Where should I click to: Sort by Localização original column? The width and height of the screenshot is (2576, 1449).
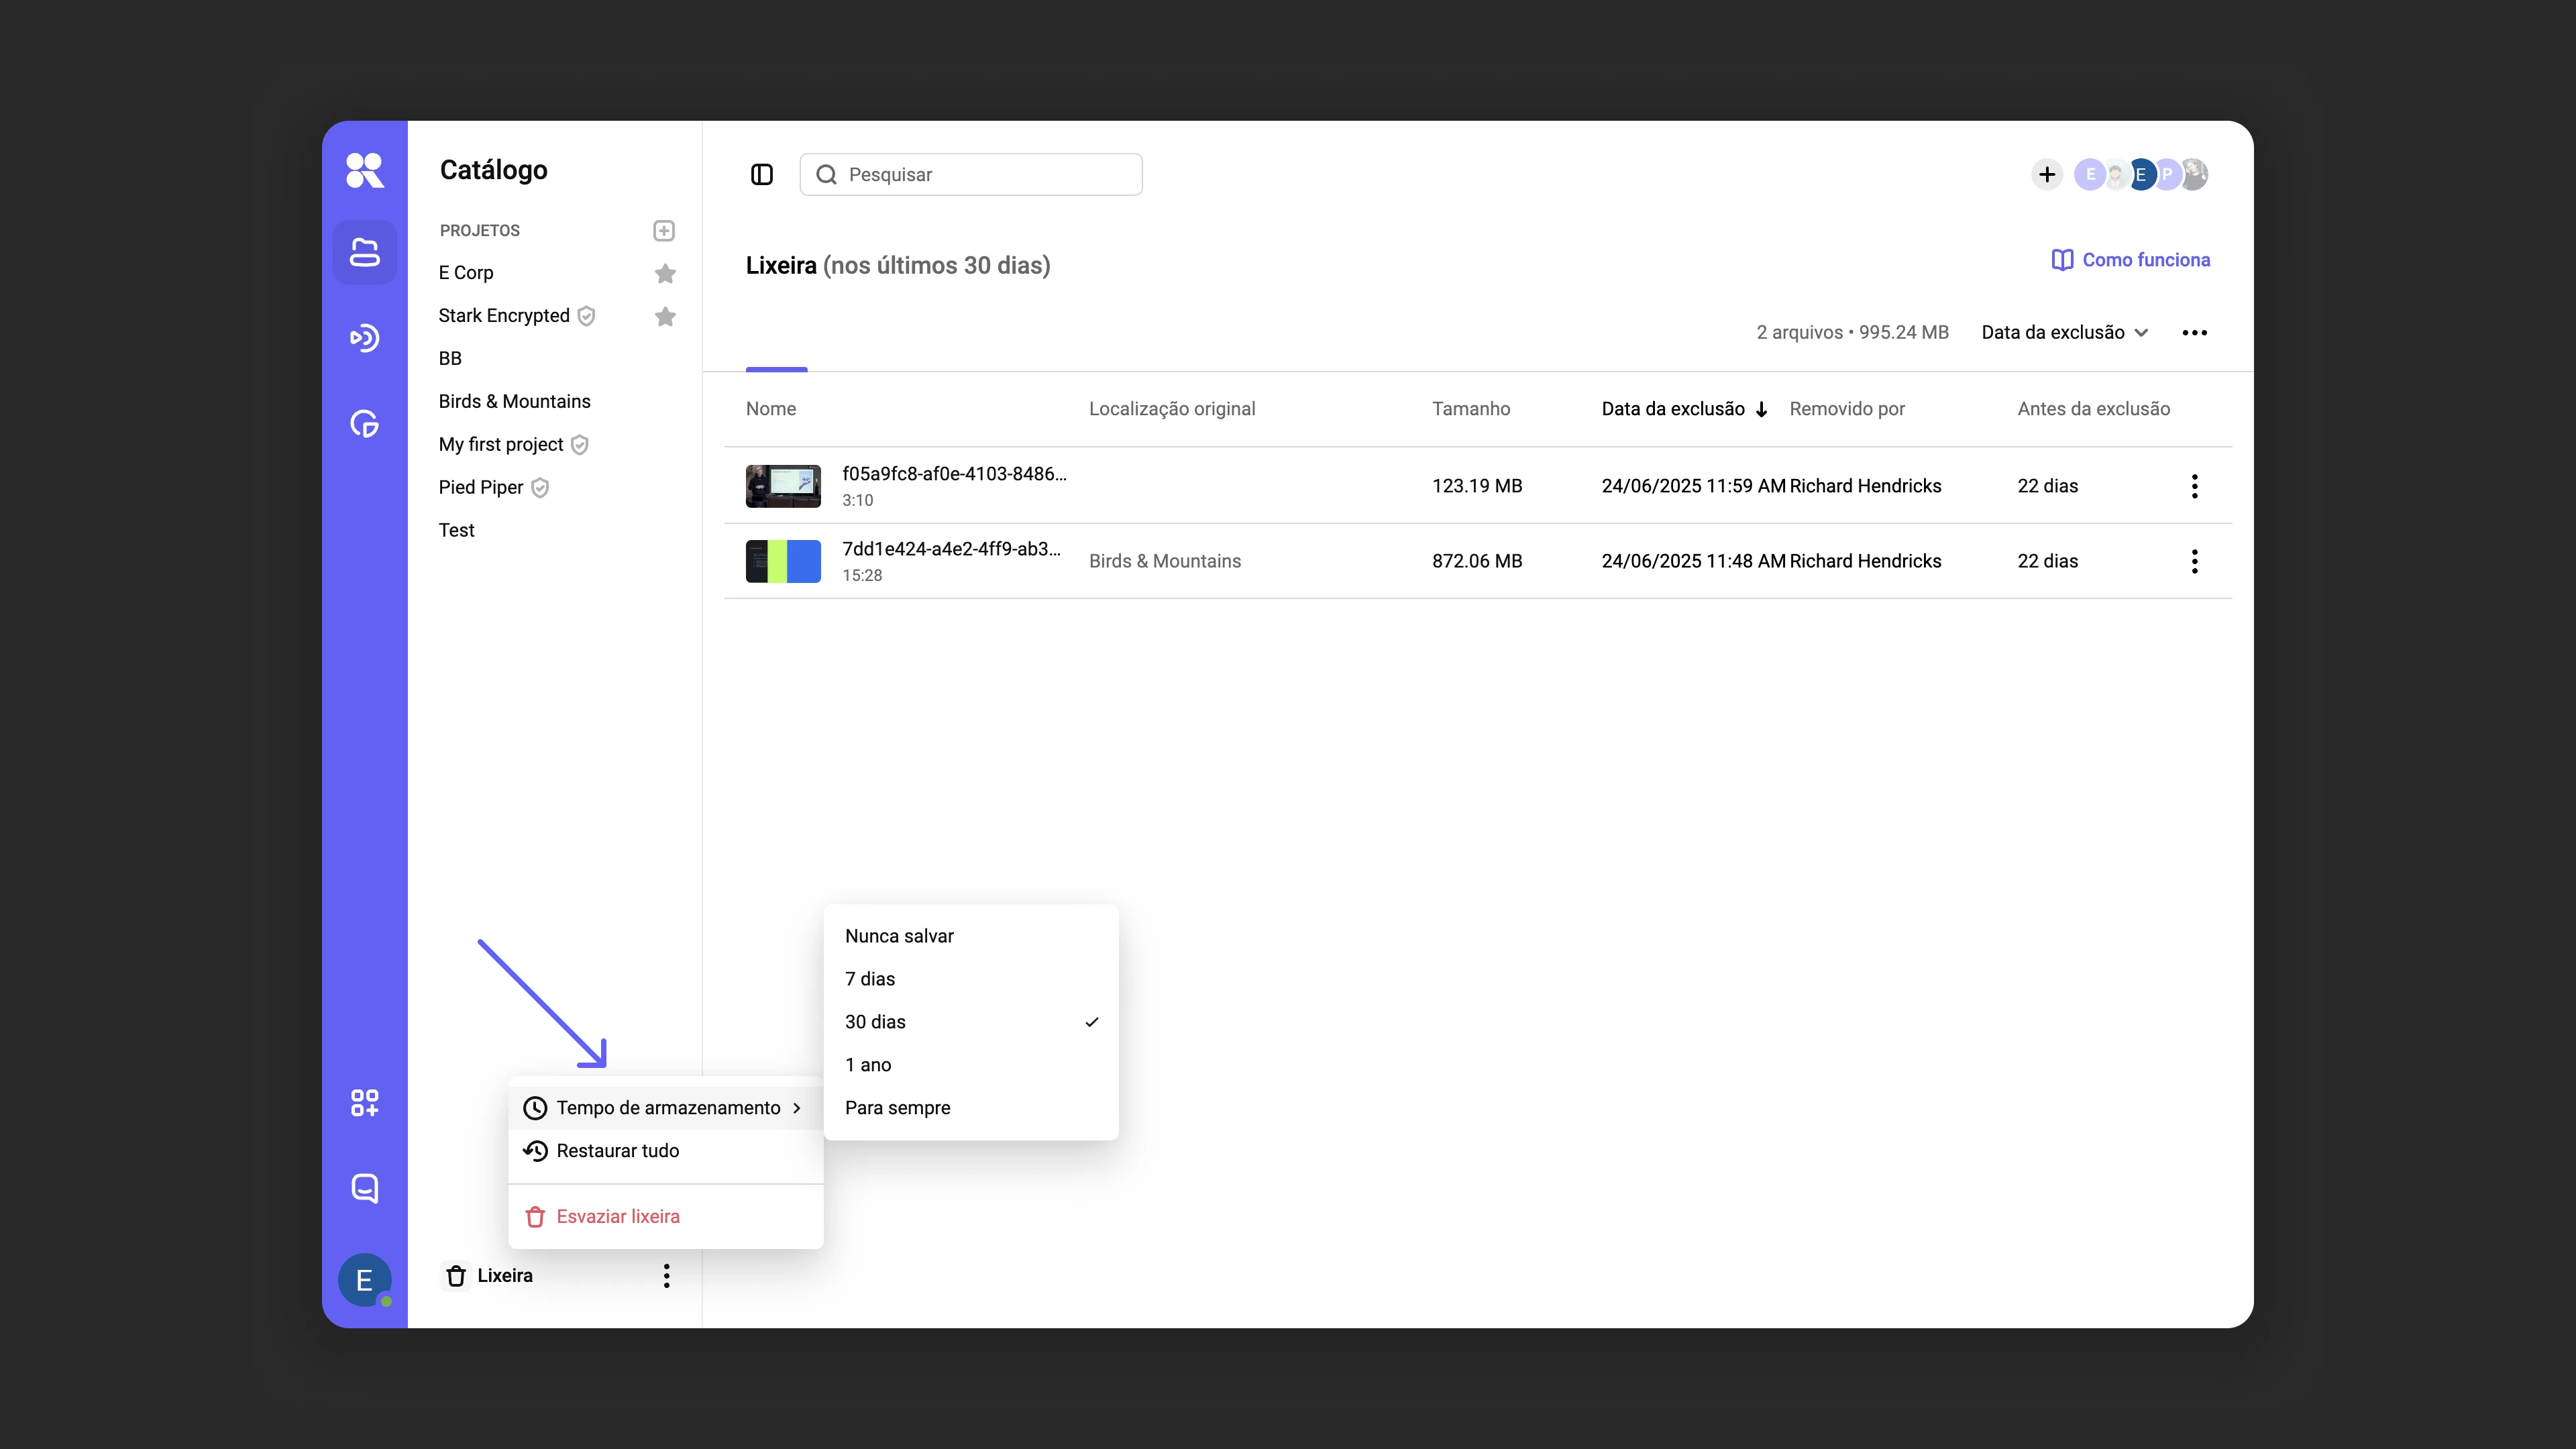1172,409
